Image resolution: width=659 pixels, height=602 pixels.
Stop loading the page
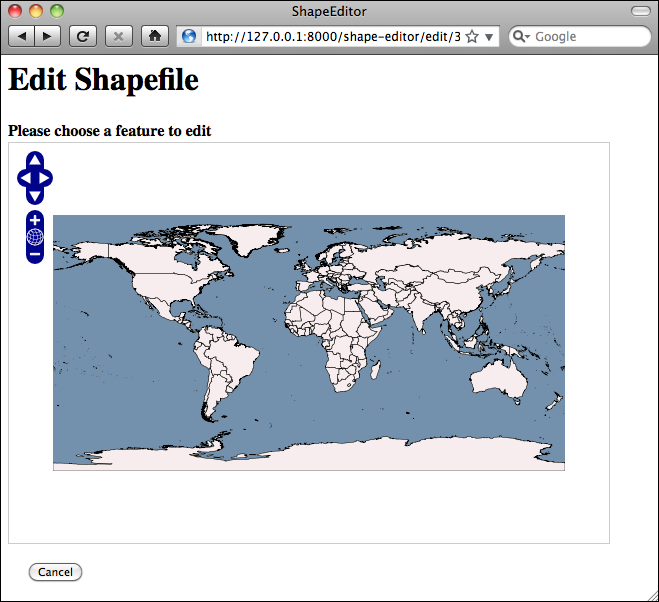119,37
